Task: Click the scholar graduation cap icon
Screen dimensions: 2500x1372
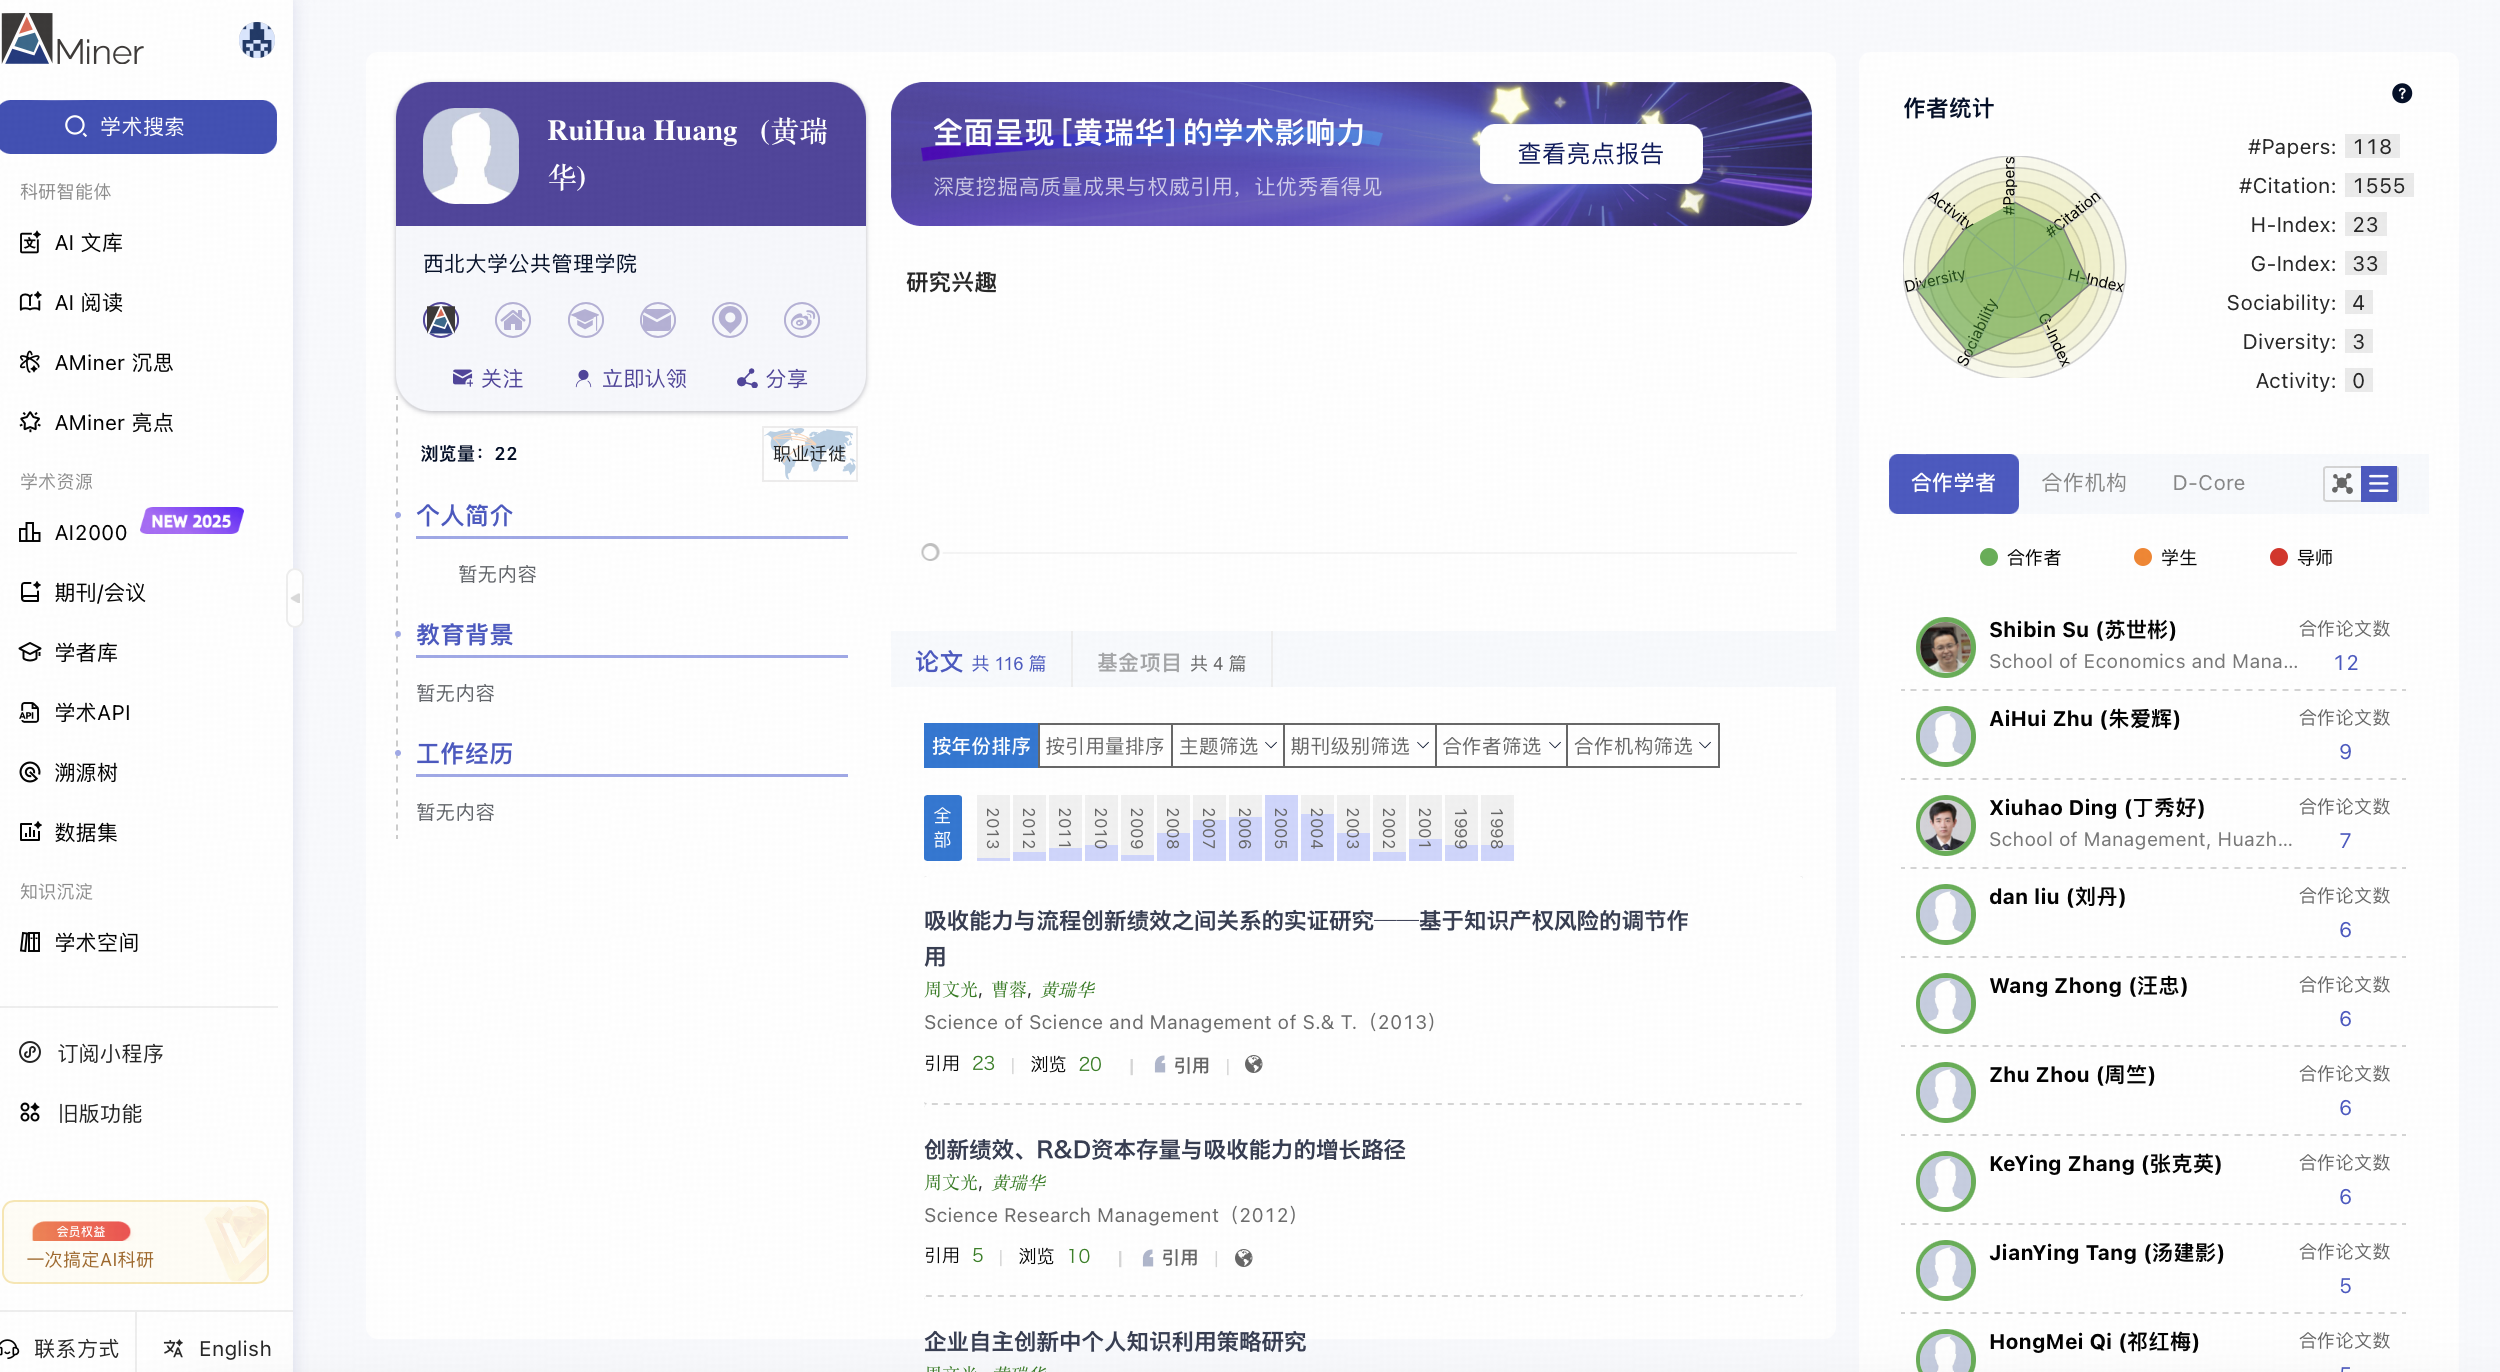Action: [585, 320]
